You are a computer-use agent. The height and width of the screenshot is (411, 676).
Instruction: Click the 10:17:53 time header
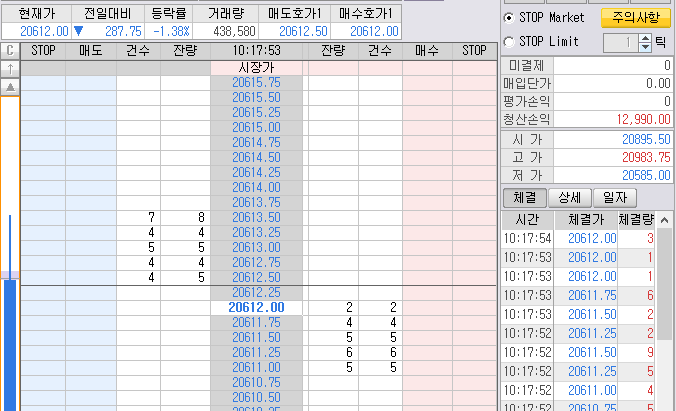pyautogui.click(x=257, y=51)
